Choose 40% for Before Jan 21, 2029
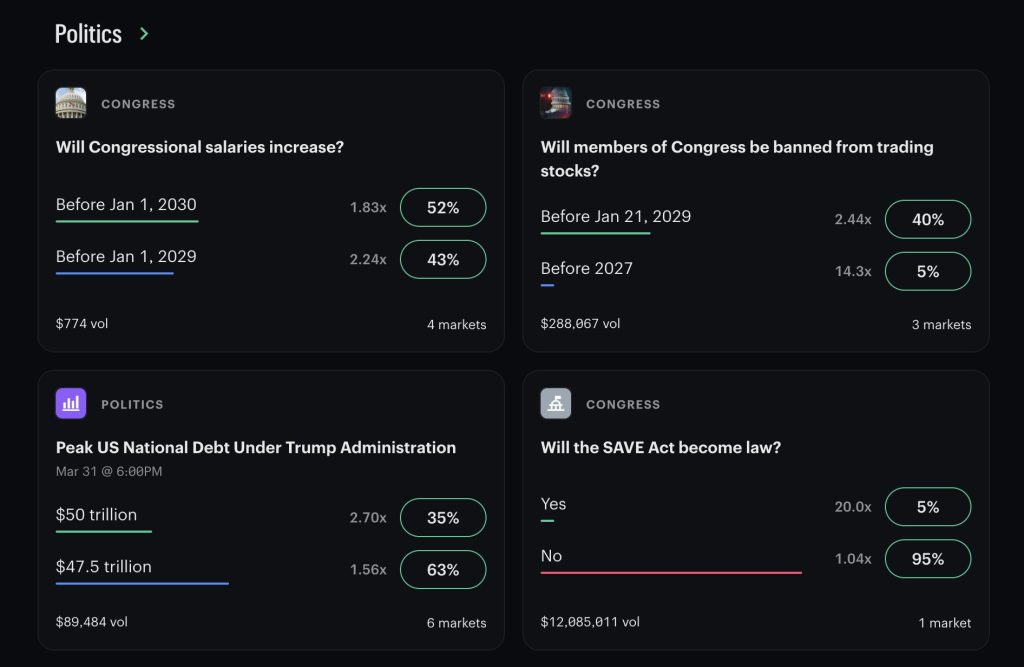 tap(928, 220)
